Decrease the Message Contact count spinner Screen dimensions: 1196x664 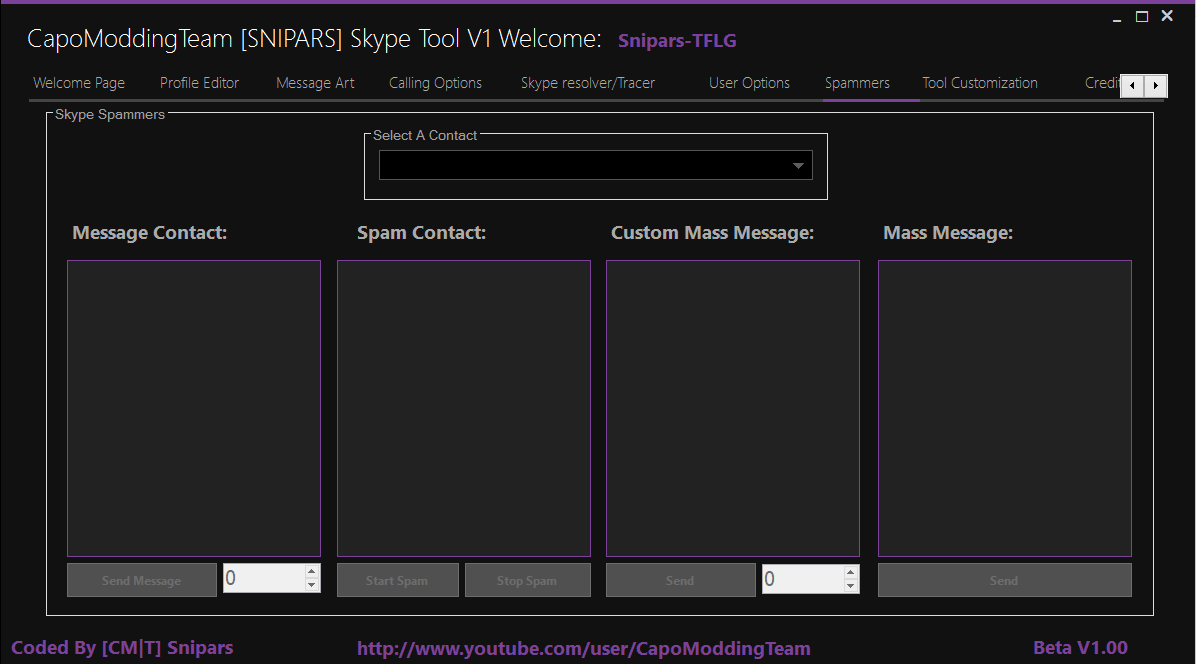[311, 585]
